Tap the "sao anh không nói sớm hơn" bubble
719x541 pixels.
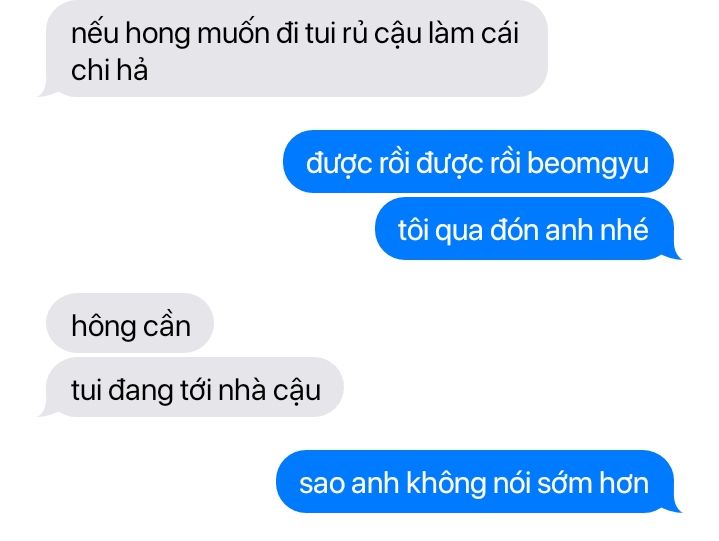coord(477,481)
